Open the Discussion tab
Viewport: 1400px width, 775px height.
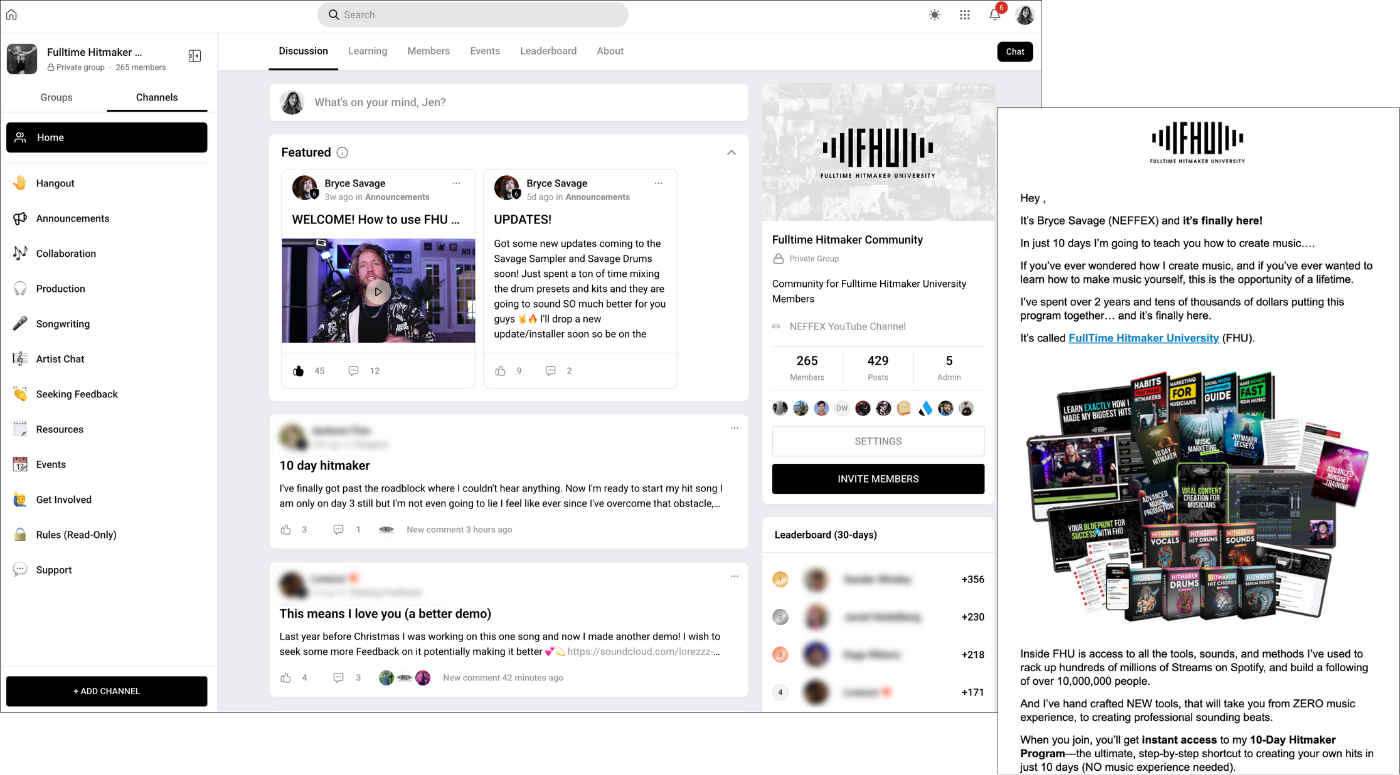coord(303,51)
